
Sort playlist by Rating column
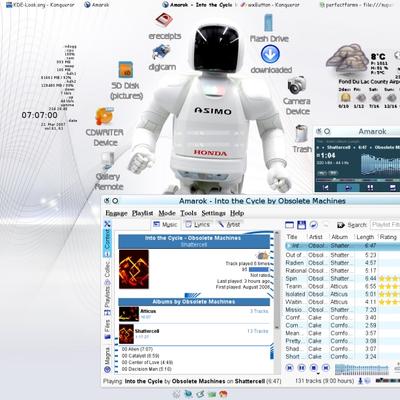[389, 237]
